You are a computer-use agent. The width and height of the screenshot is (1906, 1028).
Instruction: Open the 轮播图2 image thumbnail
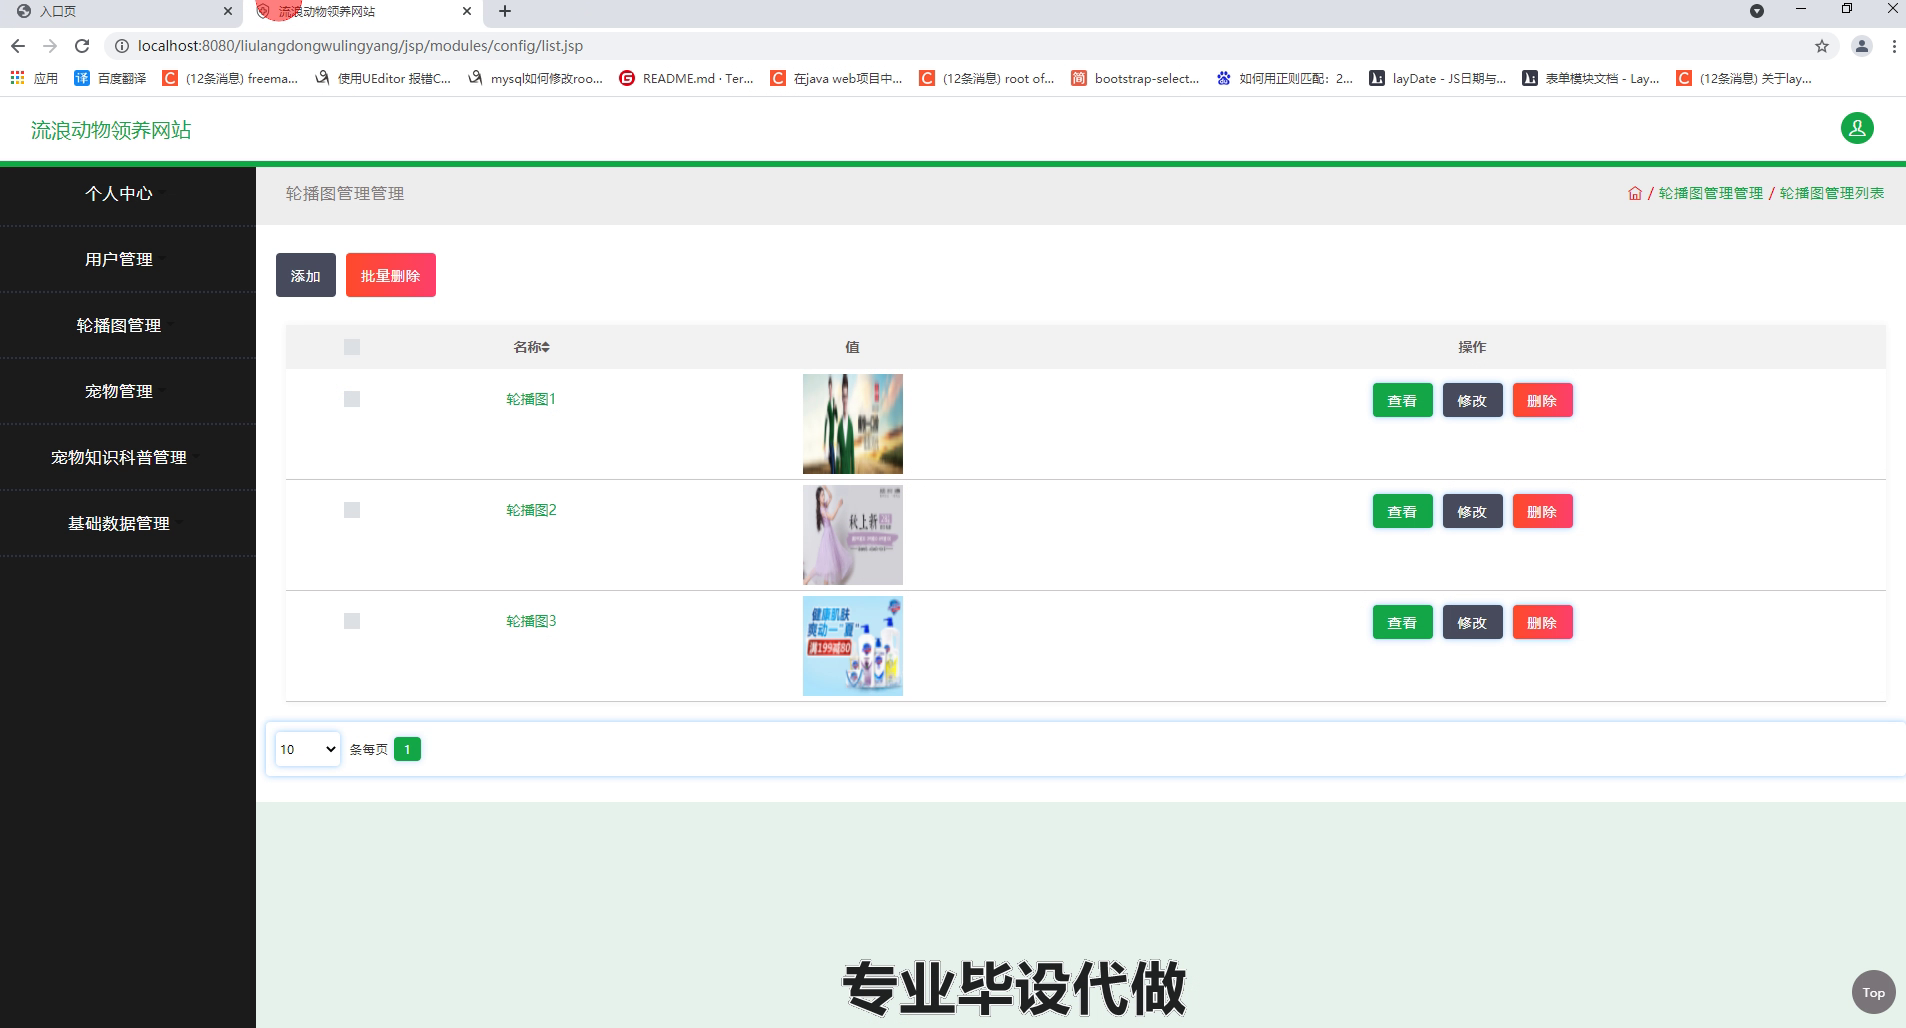853,535
